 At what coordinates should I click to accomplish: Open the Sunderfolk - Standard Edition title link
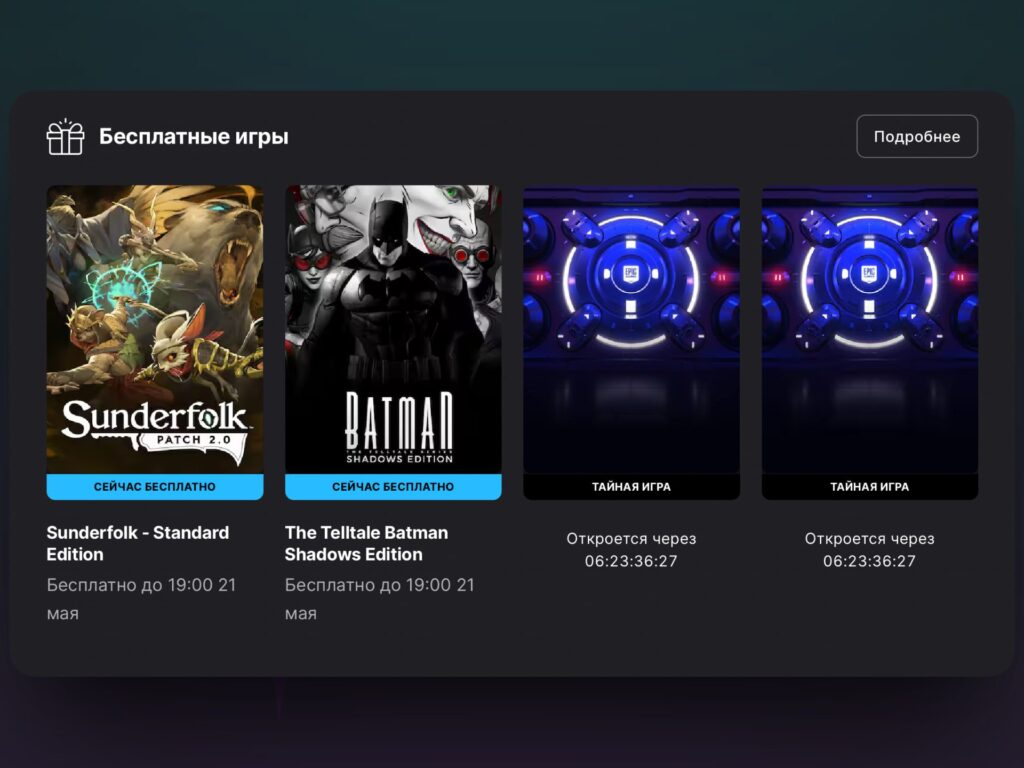click(138, 543)
